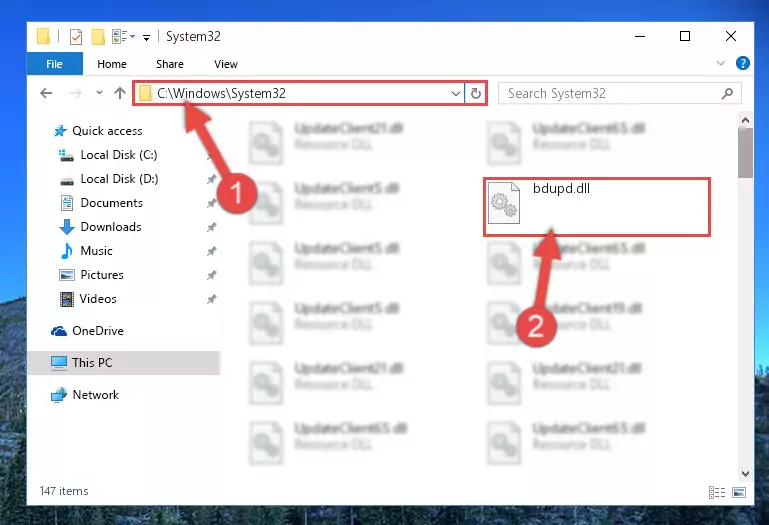Viewport: 769px width, 525px height.
Task: Click the Music note icon
Action: 67,251
